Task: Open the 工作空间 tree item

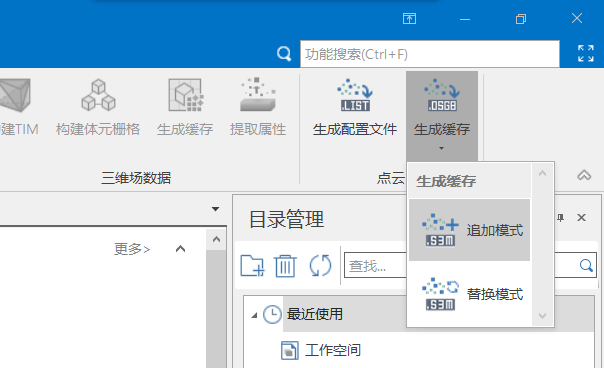Action: coord(333,350)
